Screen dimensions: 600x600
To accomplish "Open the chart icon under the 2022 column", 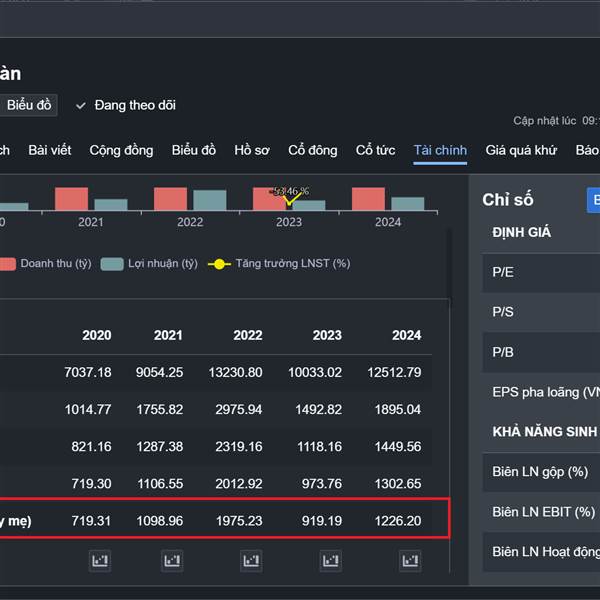I will coord(250,560).
